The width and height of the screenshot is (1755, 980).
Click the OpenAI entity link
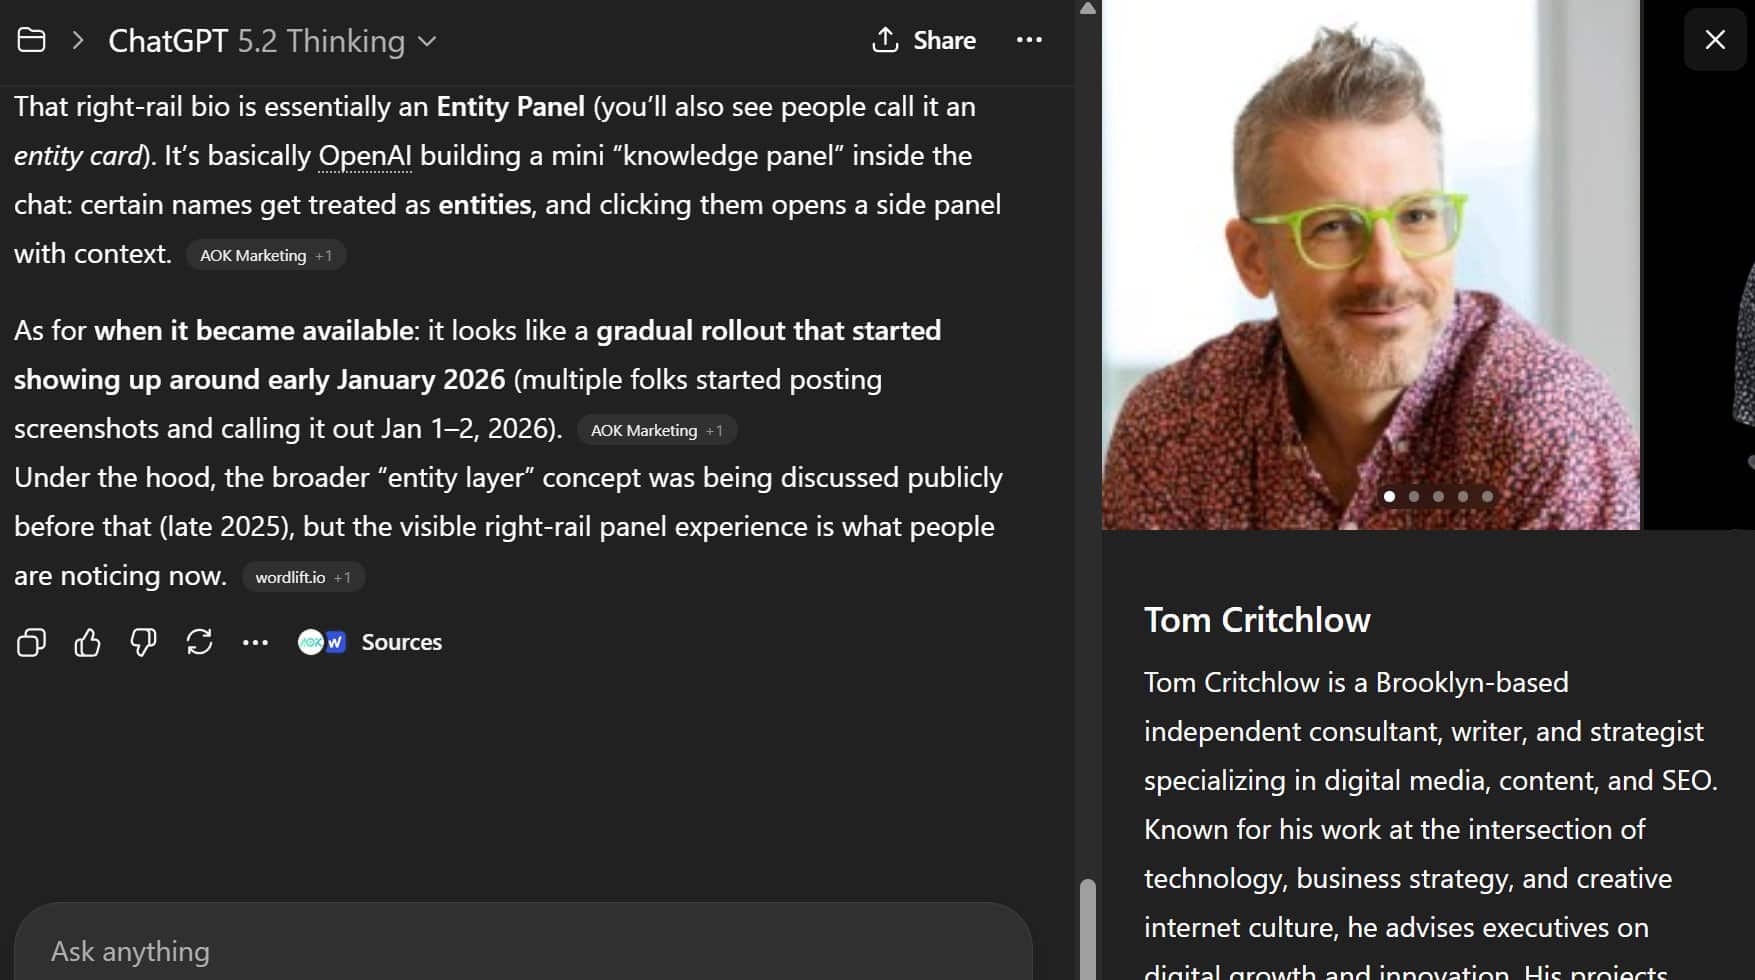pyautogui.click(x=365, y=156)
